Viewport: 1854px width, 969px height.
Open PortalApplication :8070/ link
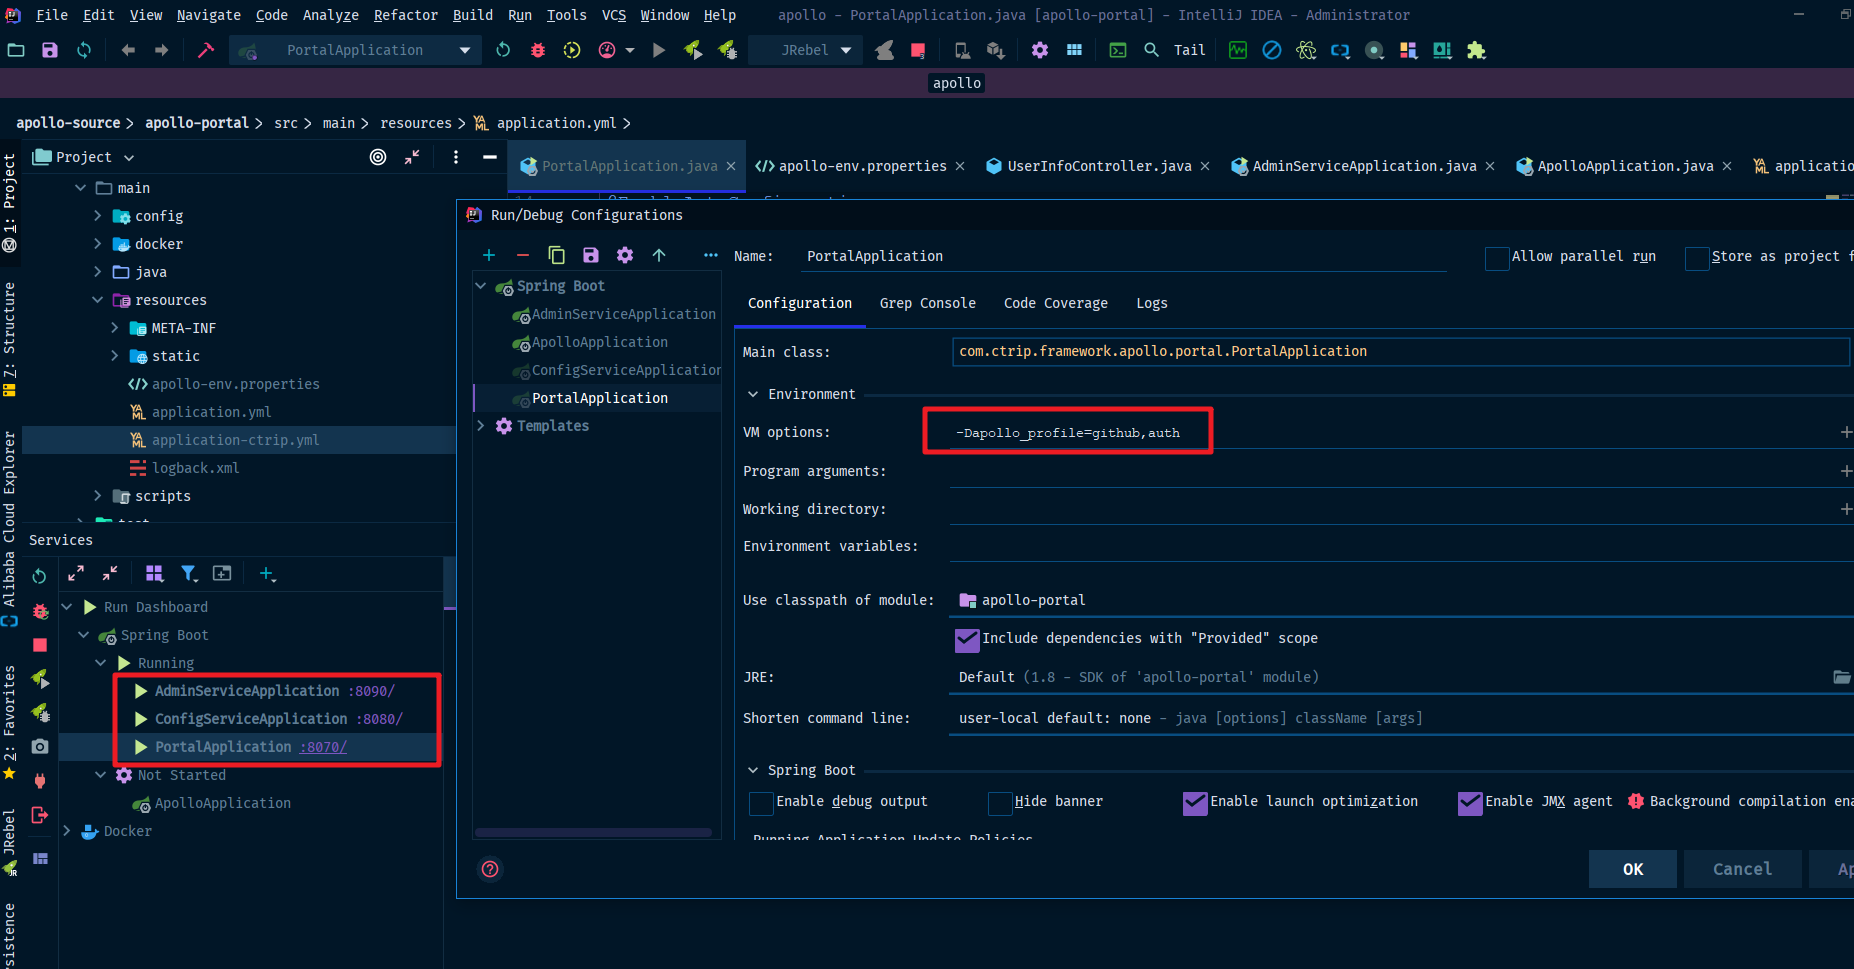322,747
